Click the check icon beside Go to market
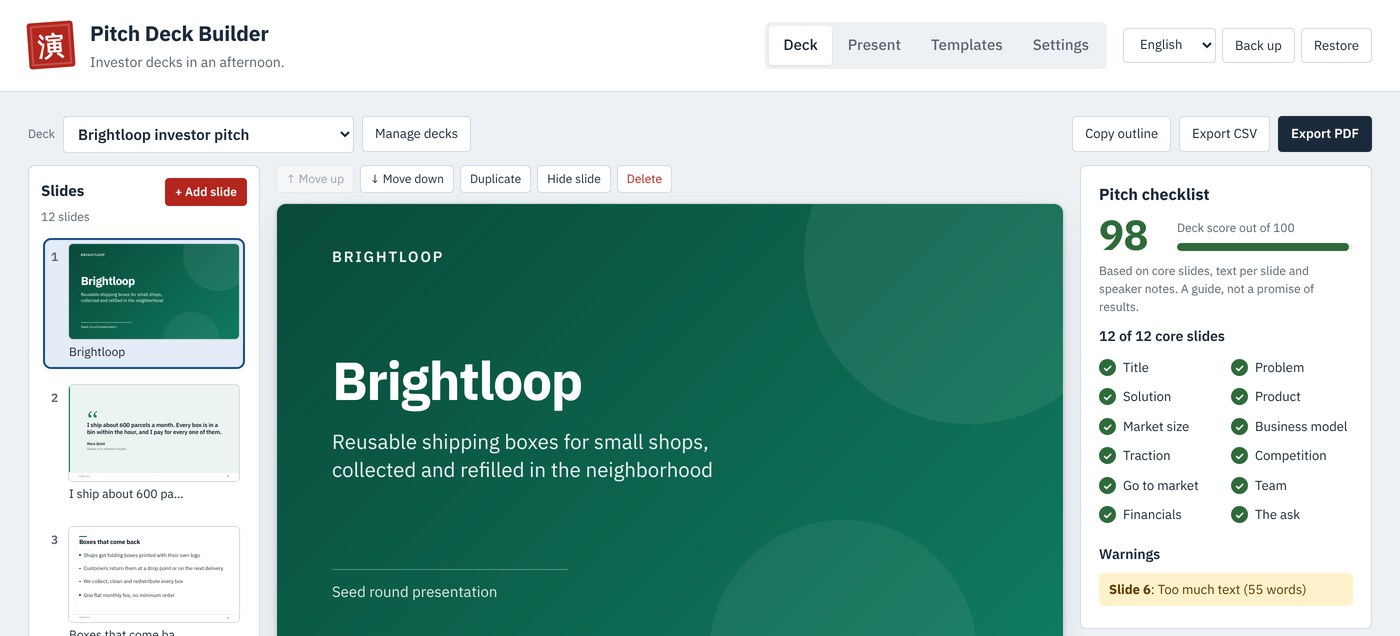The image size is (1400, 636). pyautogui.click(x=1107, y=485)
